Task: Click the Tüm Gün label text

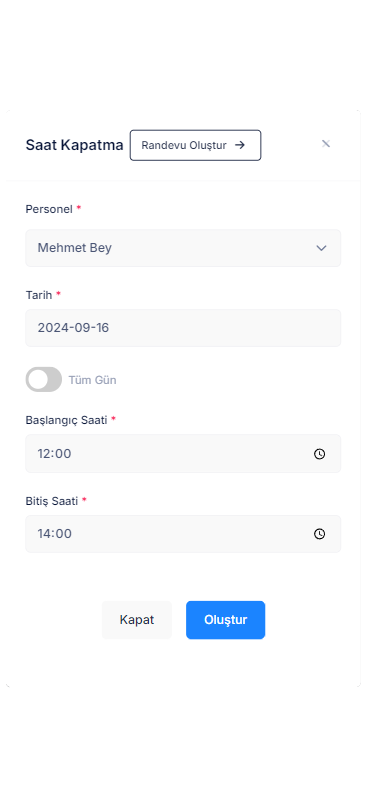Action: (93, 380)
